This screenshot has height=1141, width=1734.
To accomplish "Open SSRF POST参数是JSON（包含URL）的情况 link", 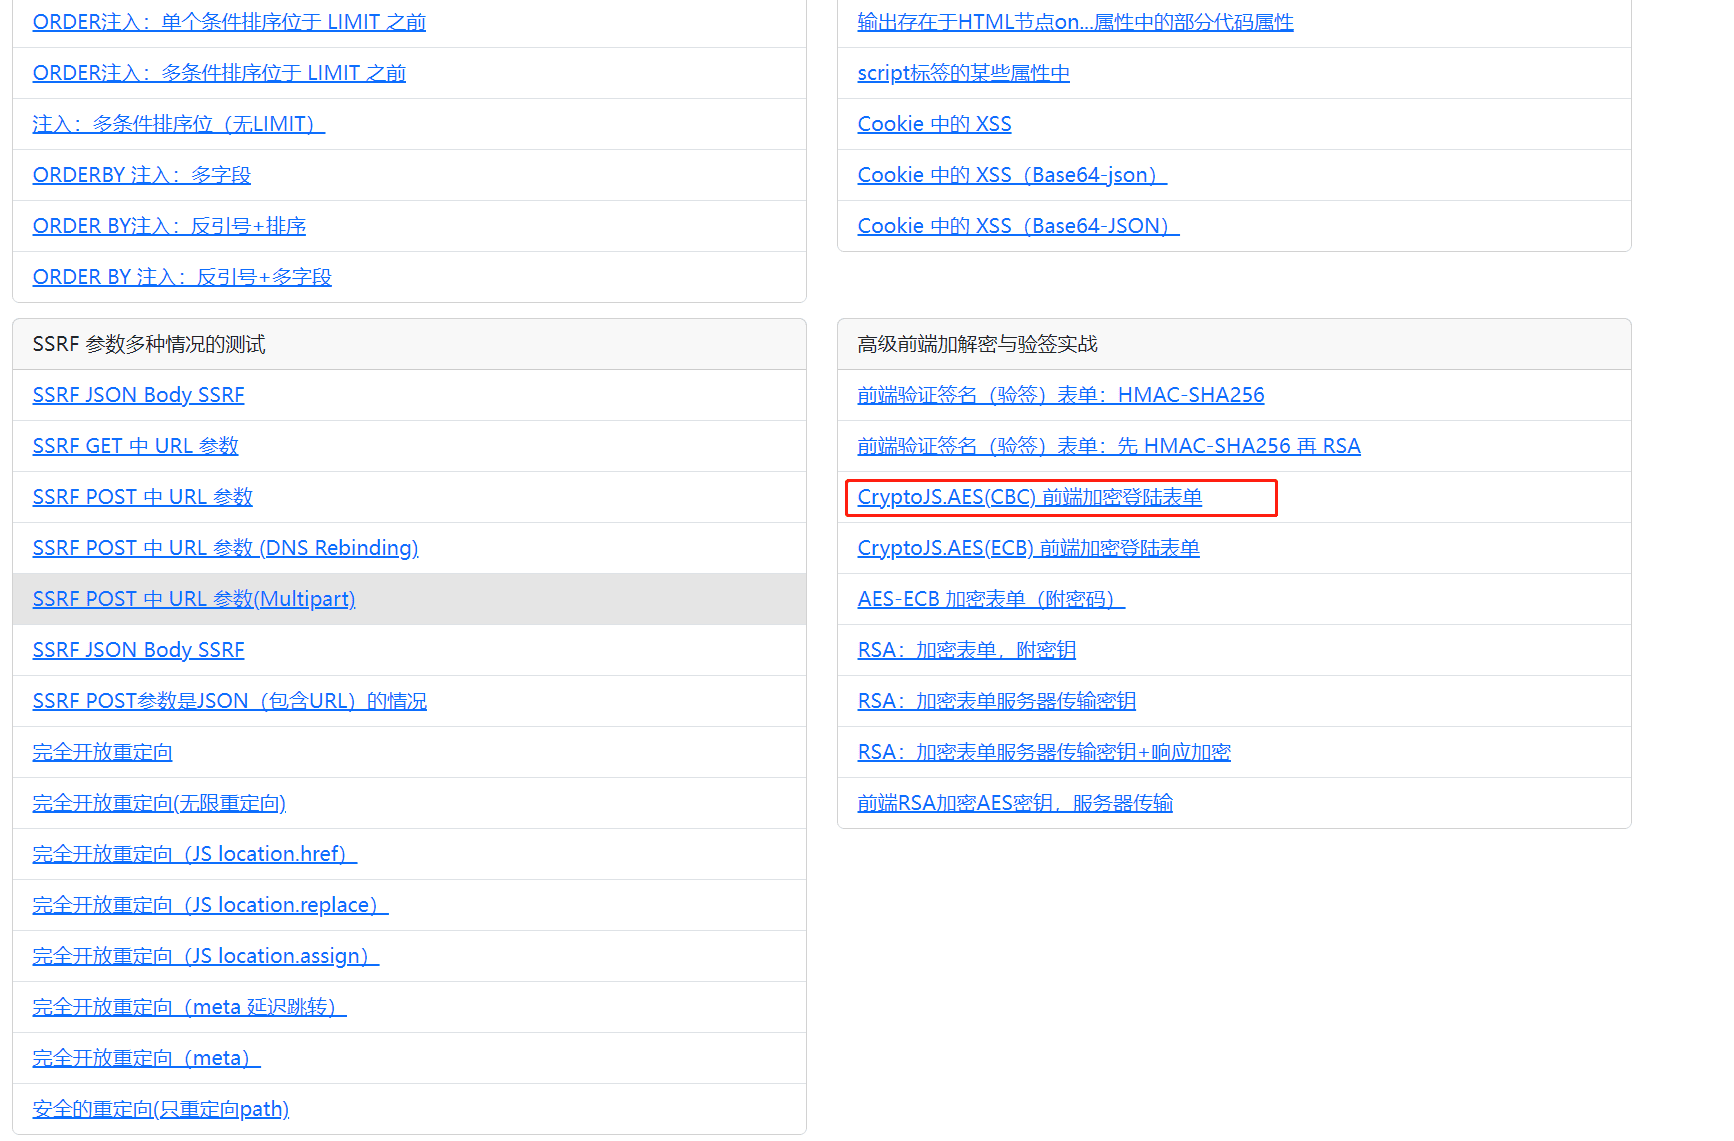I will pyautogui.click(x=229, y=701).
